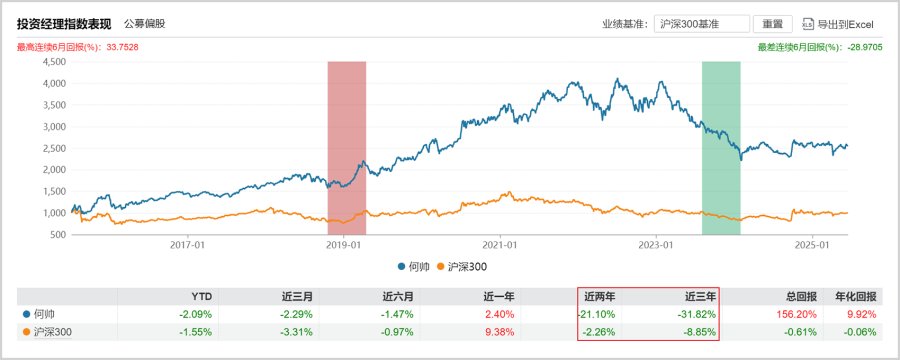Select the 公募偏股 tab label
900x360 pixels.
[x=145, y=24]
